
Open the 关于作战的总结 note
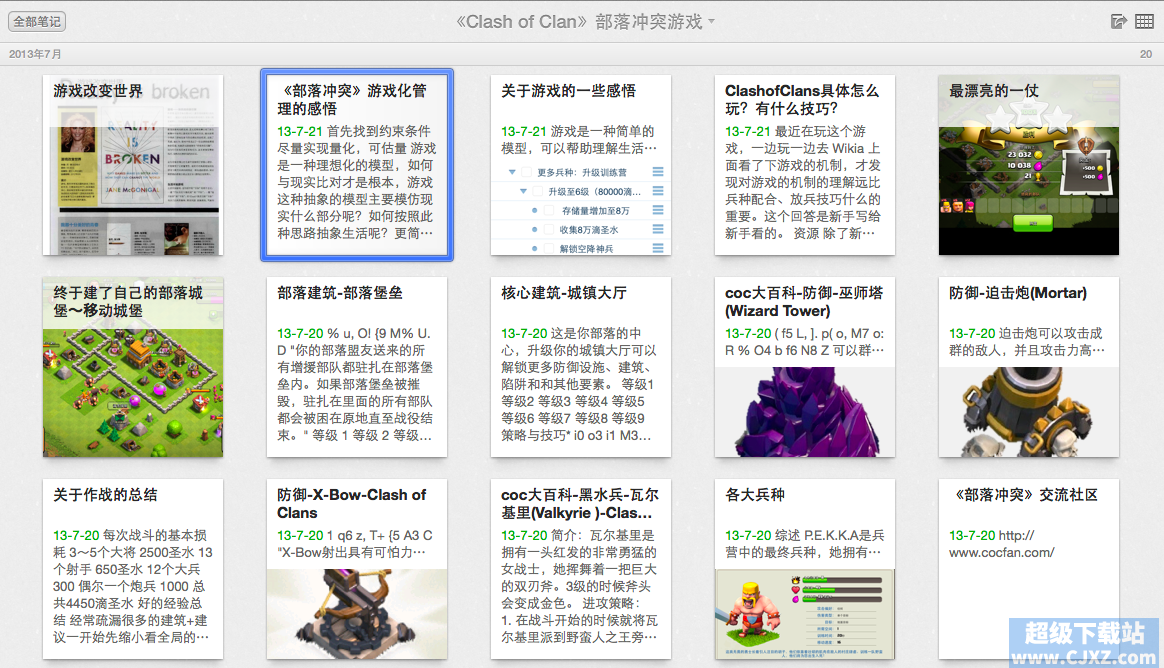[x=133, y=569]
